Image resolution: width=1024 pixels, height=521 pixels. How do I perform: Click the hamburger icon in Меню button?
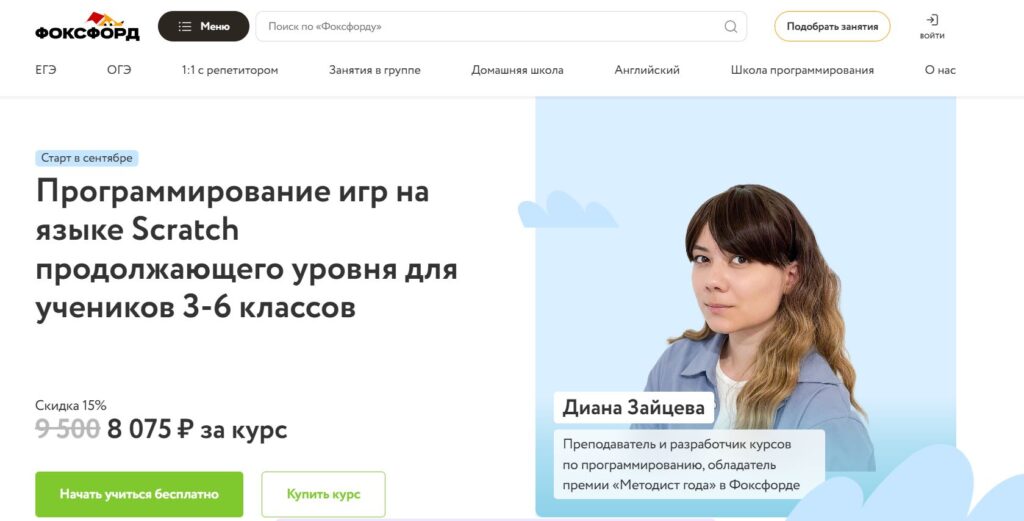coord(185,26)
